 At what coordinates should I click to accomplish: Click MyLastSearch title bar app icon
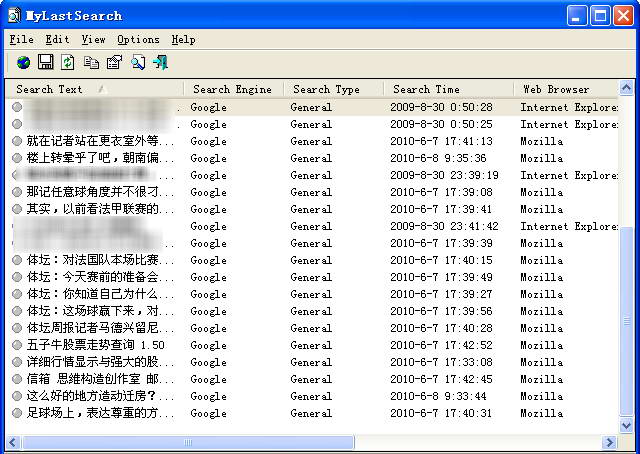click(x=15, y=15)
